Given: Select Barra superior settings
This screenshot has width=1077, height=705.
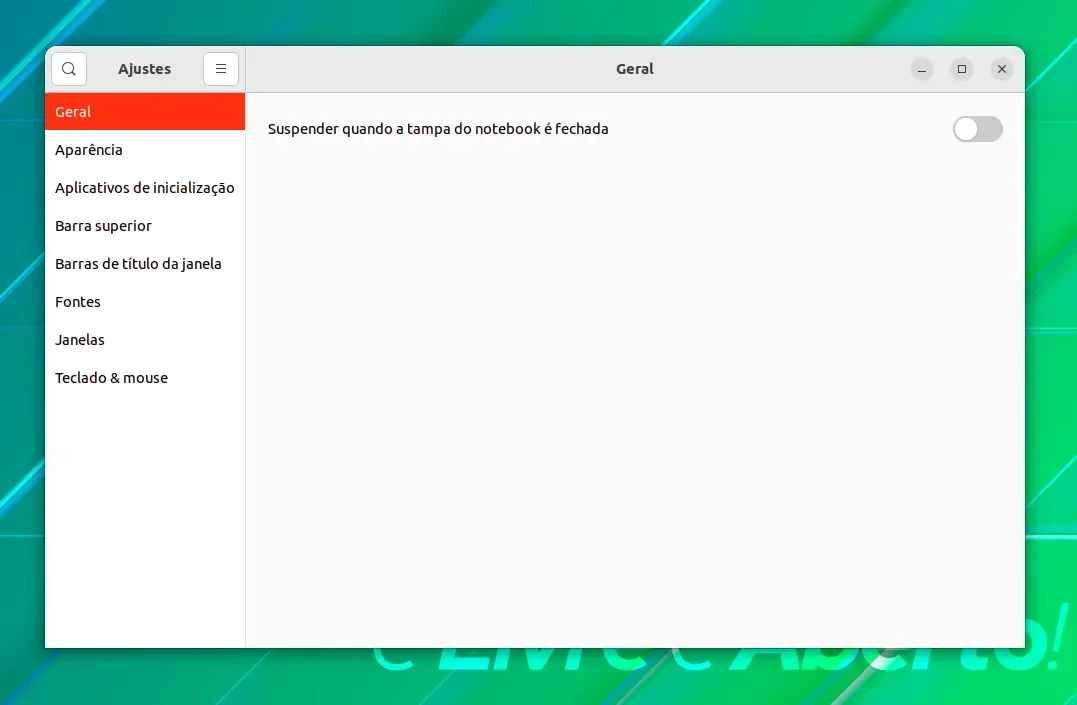Looking at the screenshot, I should (x=145, y=226).
